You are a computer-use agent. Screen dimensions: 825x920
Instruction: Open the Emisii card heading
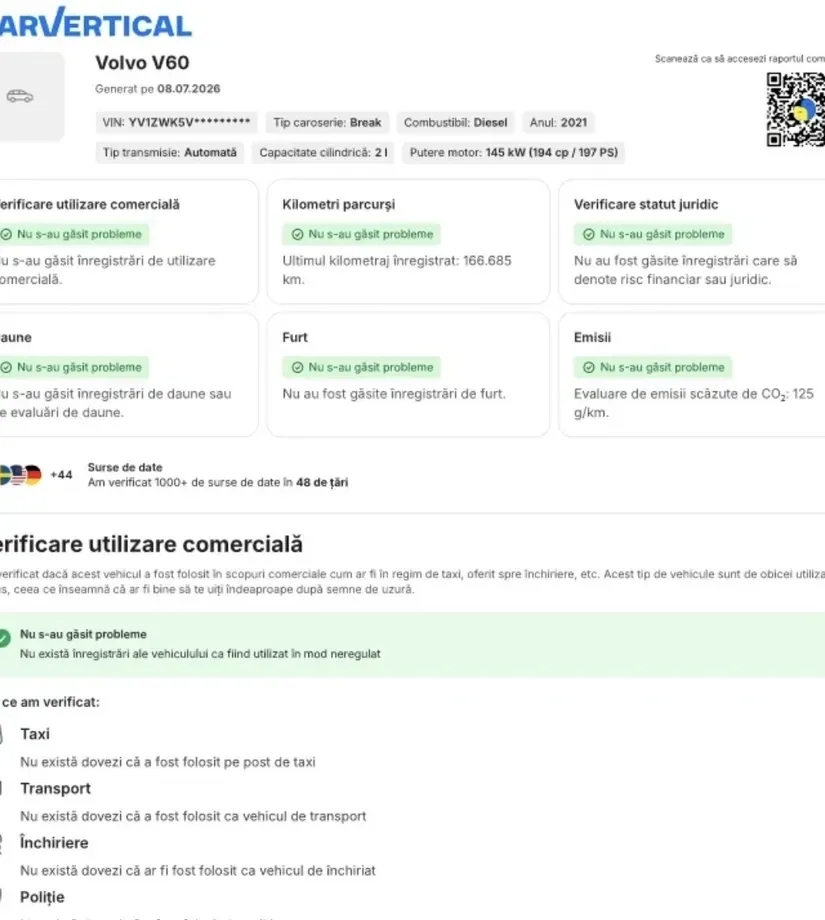pyautogui.click(x=592, y=337)
